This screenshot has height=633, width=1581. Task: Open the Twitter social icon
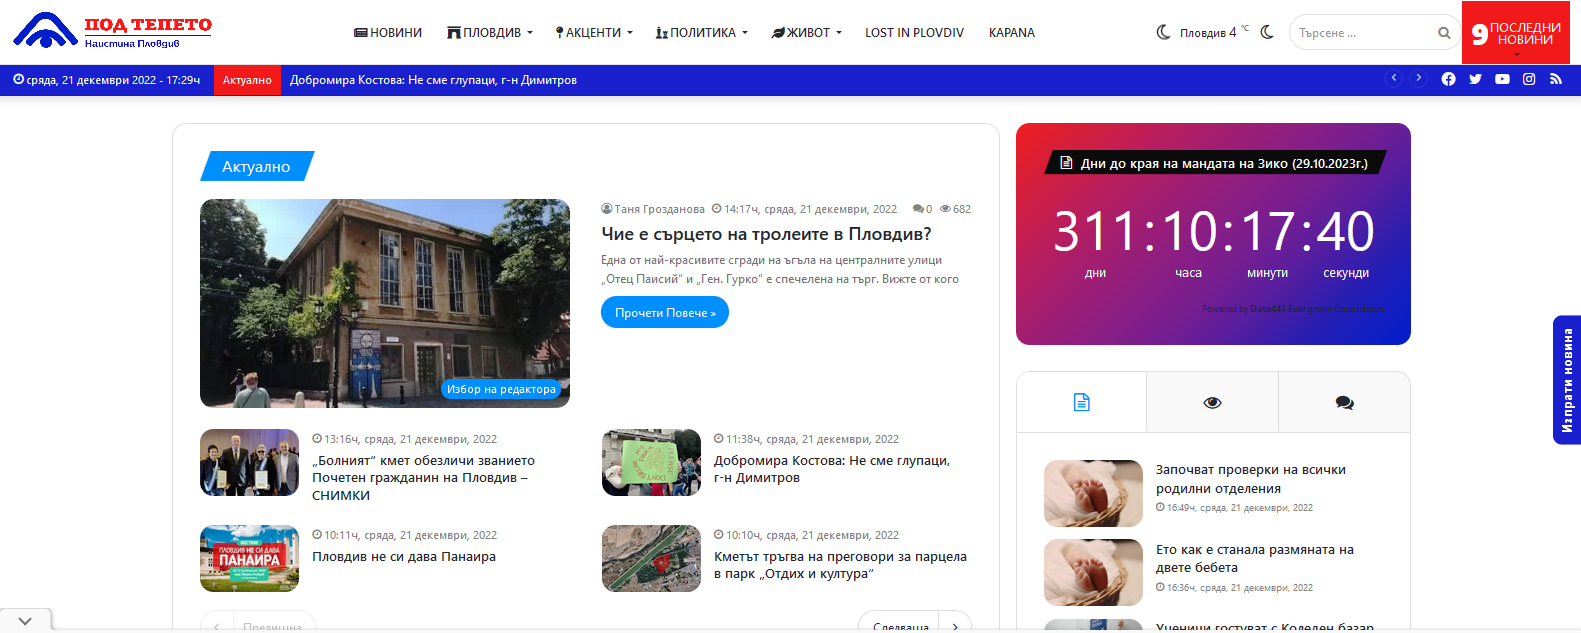pyautogui.click(x=1475, y=80)
